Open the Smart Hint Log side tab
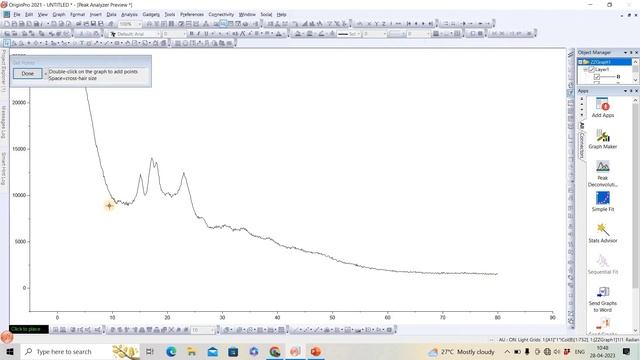640x360 pixels. pos(4,169)
